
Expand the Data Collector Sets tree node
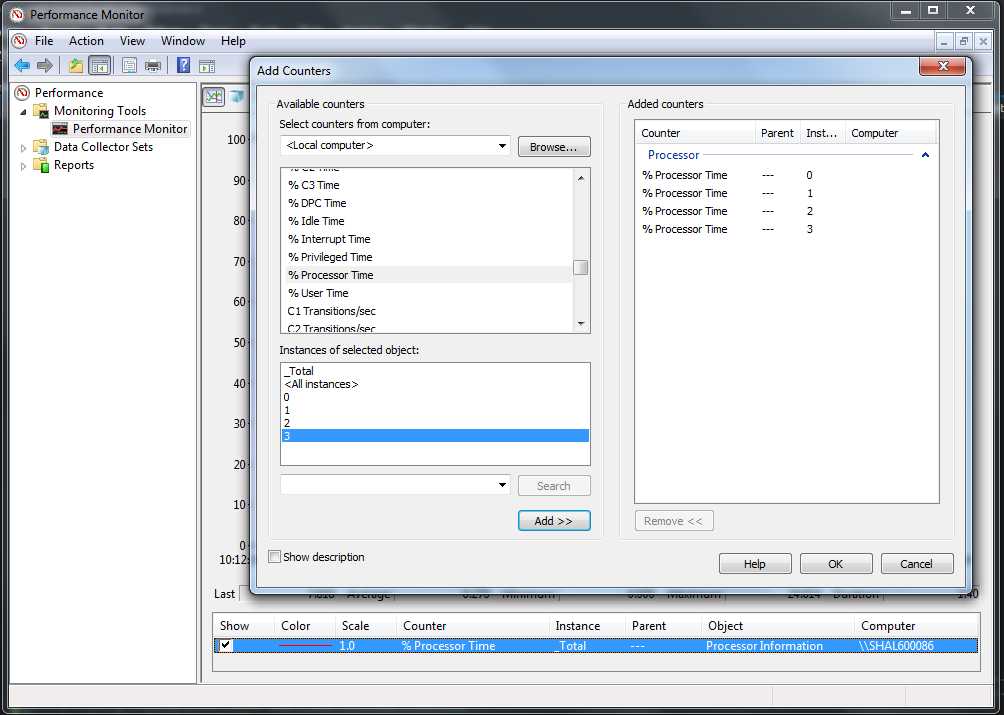pos(24,147)
